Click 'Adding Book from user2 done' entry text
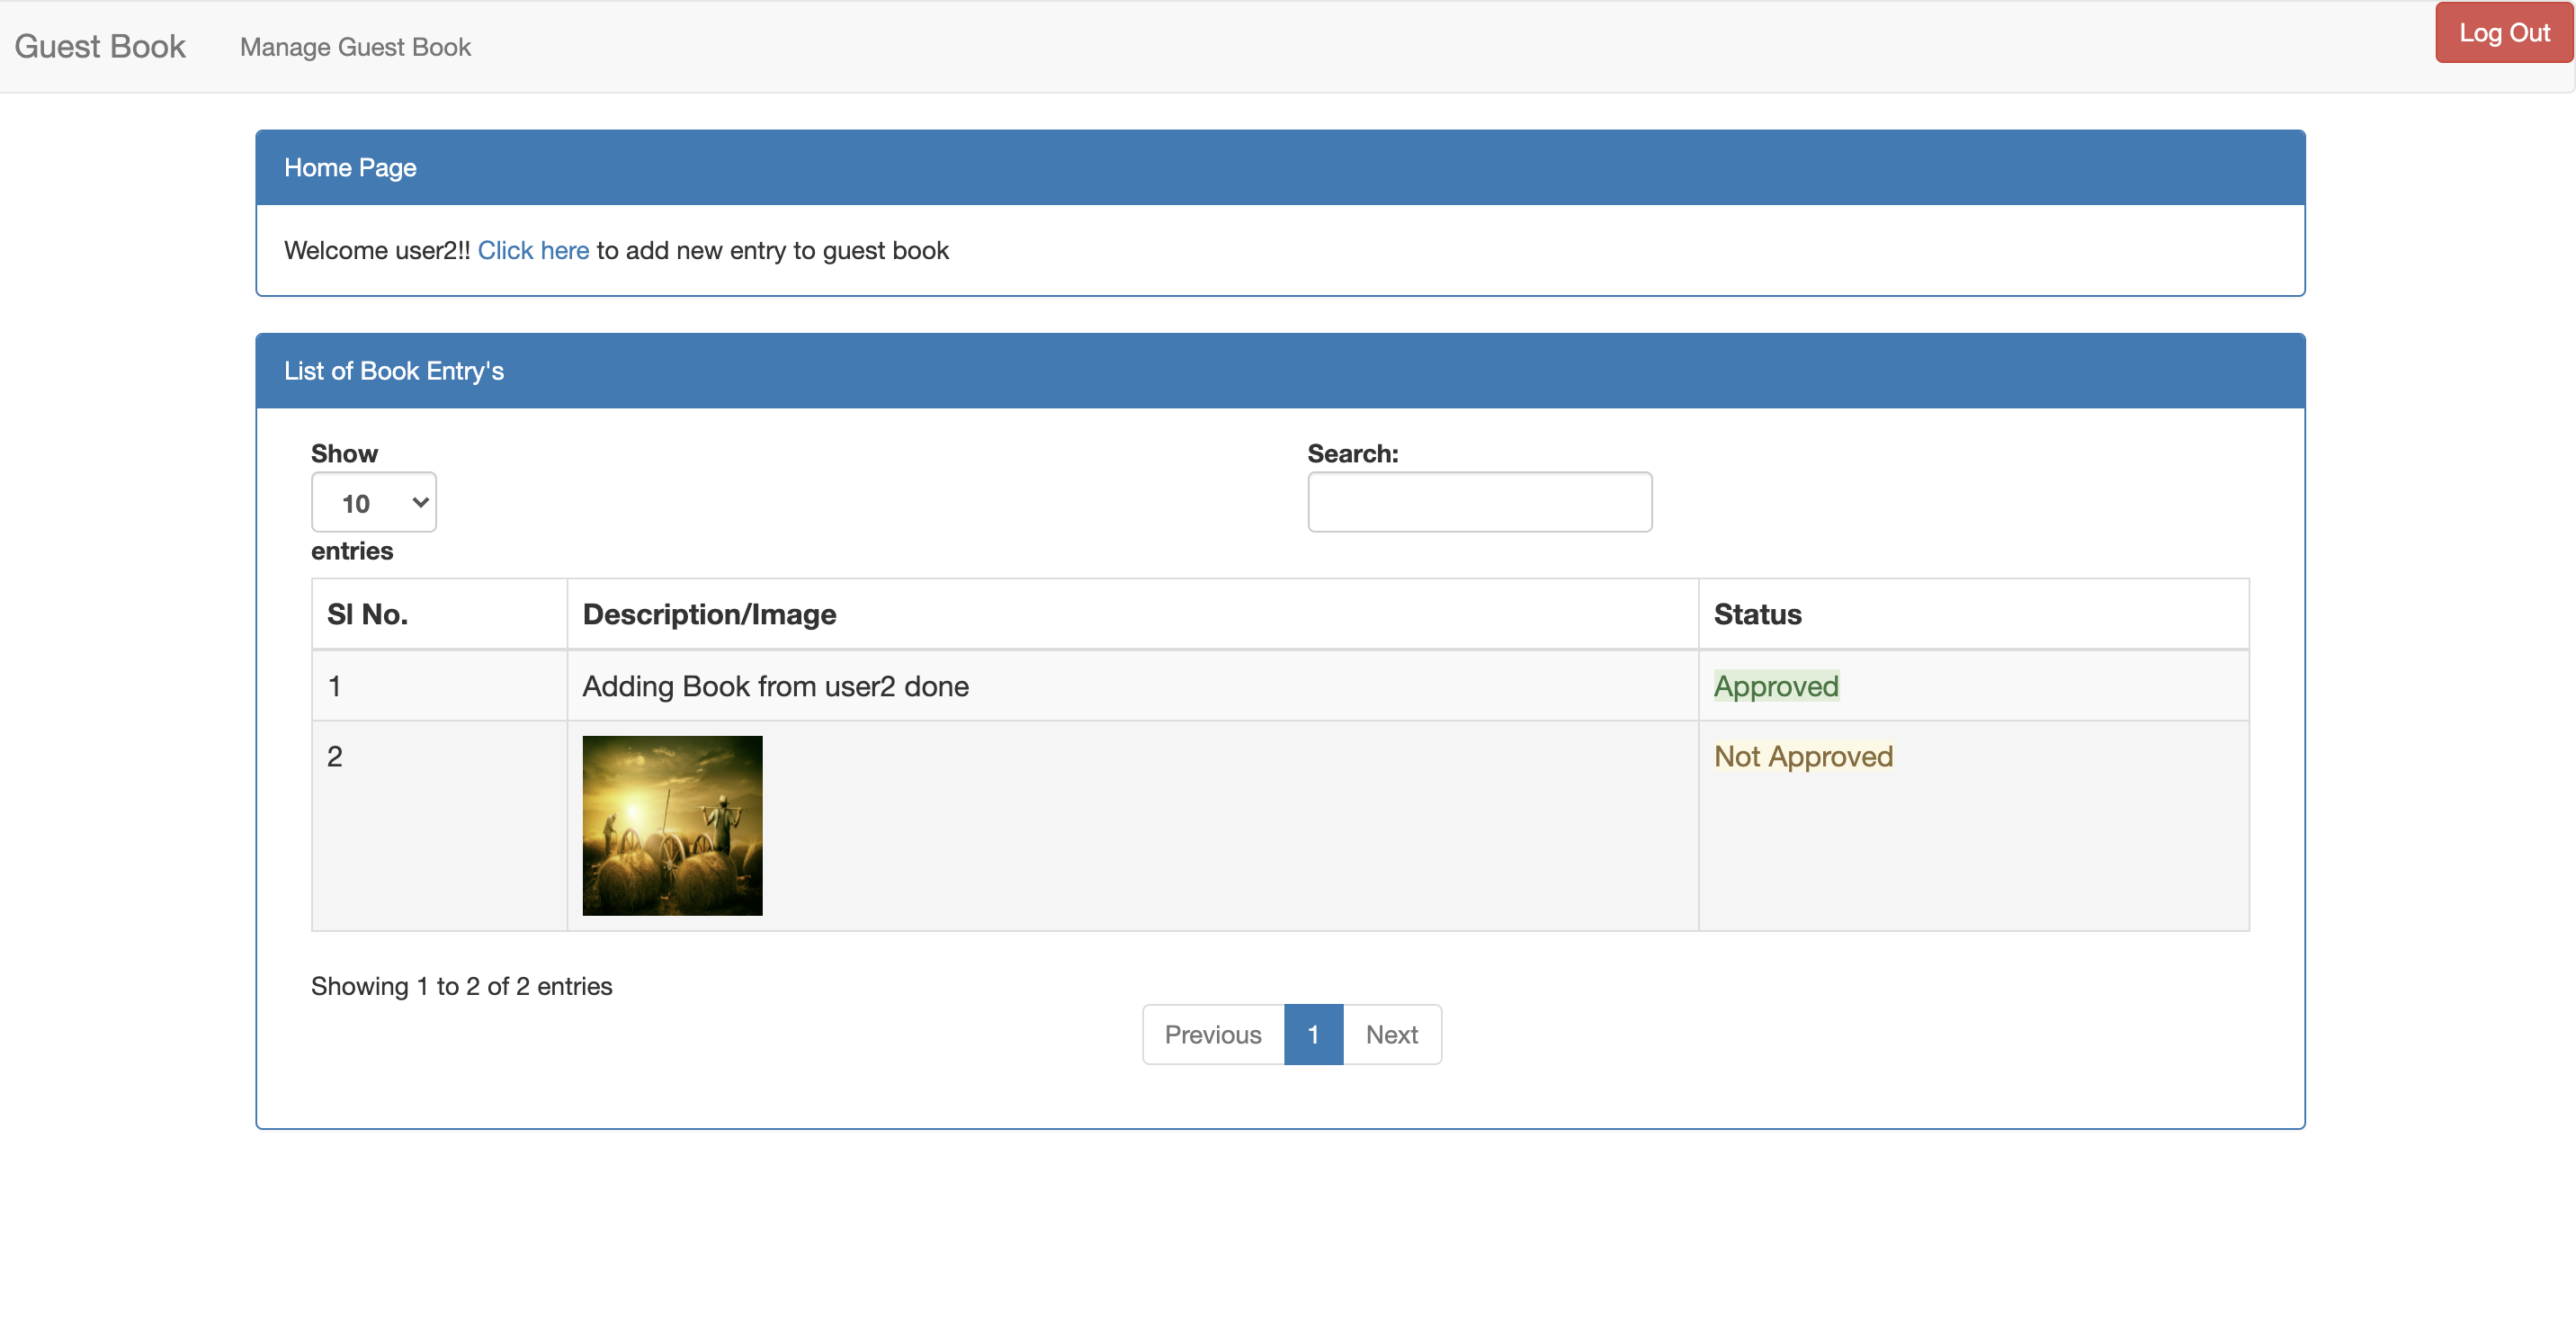This screenshot has width=2576, height=1344. [x=775, y=686]
